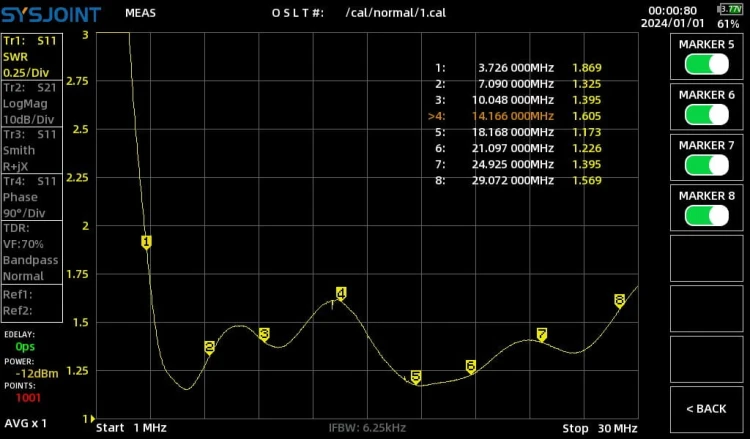
Task: Change the POINTS 1001 value
Action: (28, 397)
